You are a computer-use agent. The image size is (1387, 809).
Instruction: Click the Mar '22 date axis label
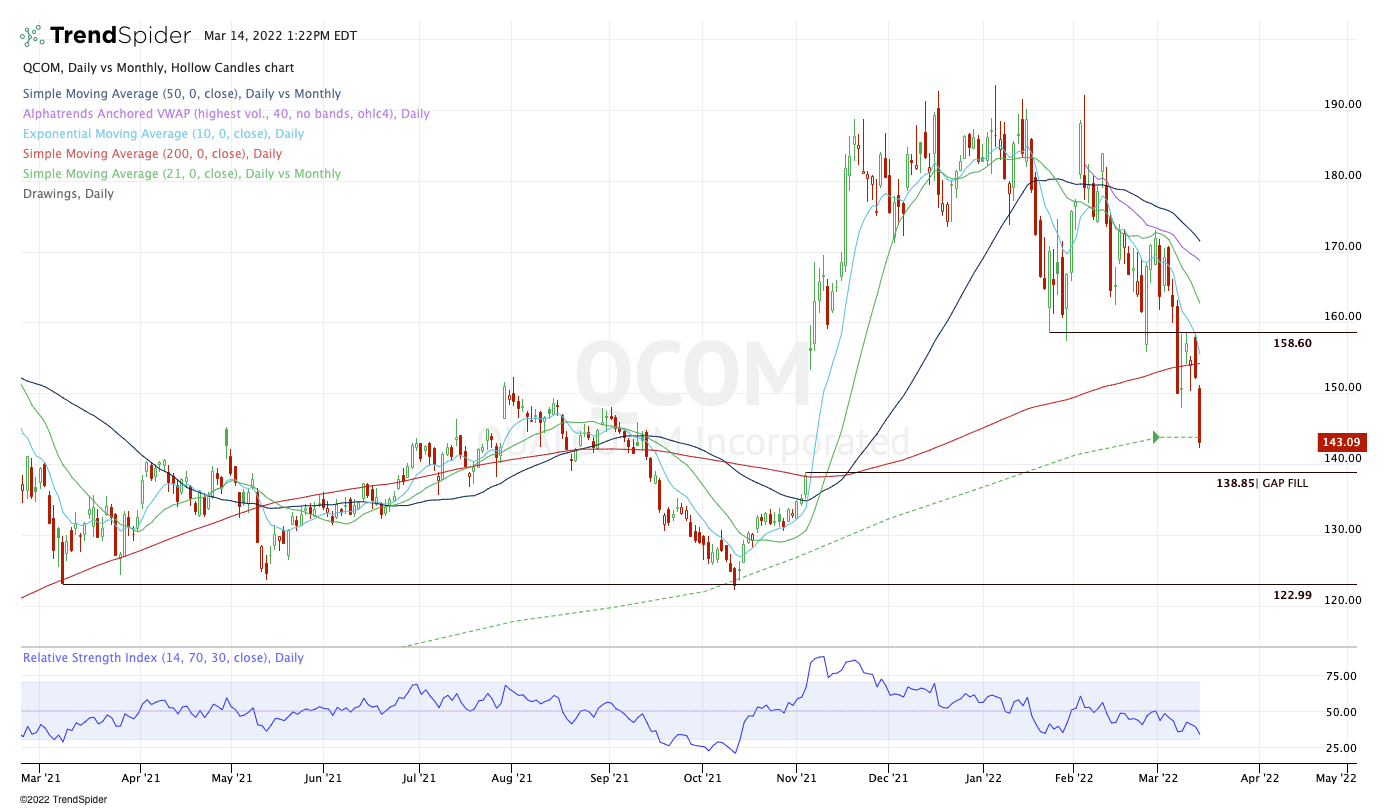(x=1158, y=776)
